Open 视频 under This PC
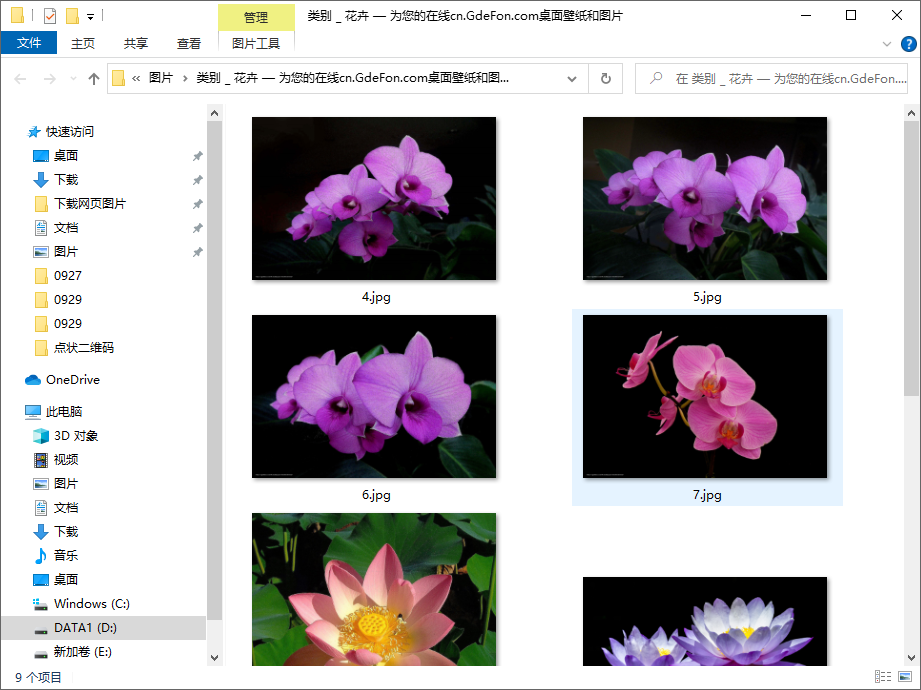The height and width of the screenshot is (690, 921). point(66,460)
